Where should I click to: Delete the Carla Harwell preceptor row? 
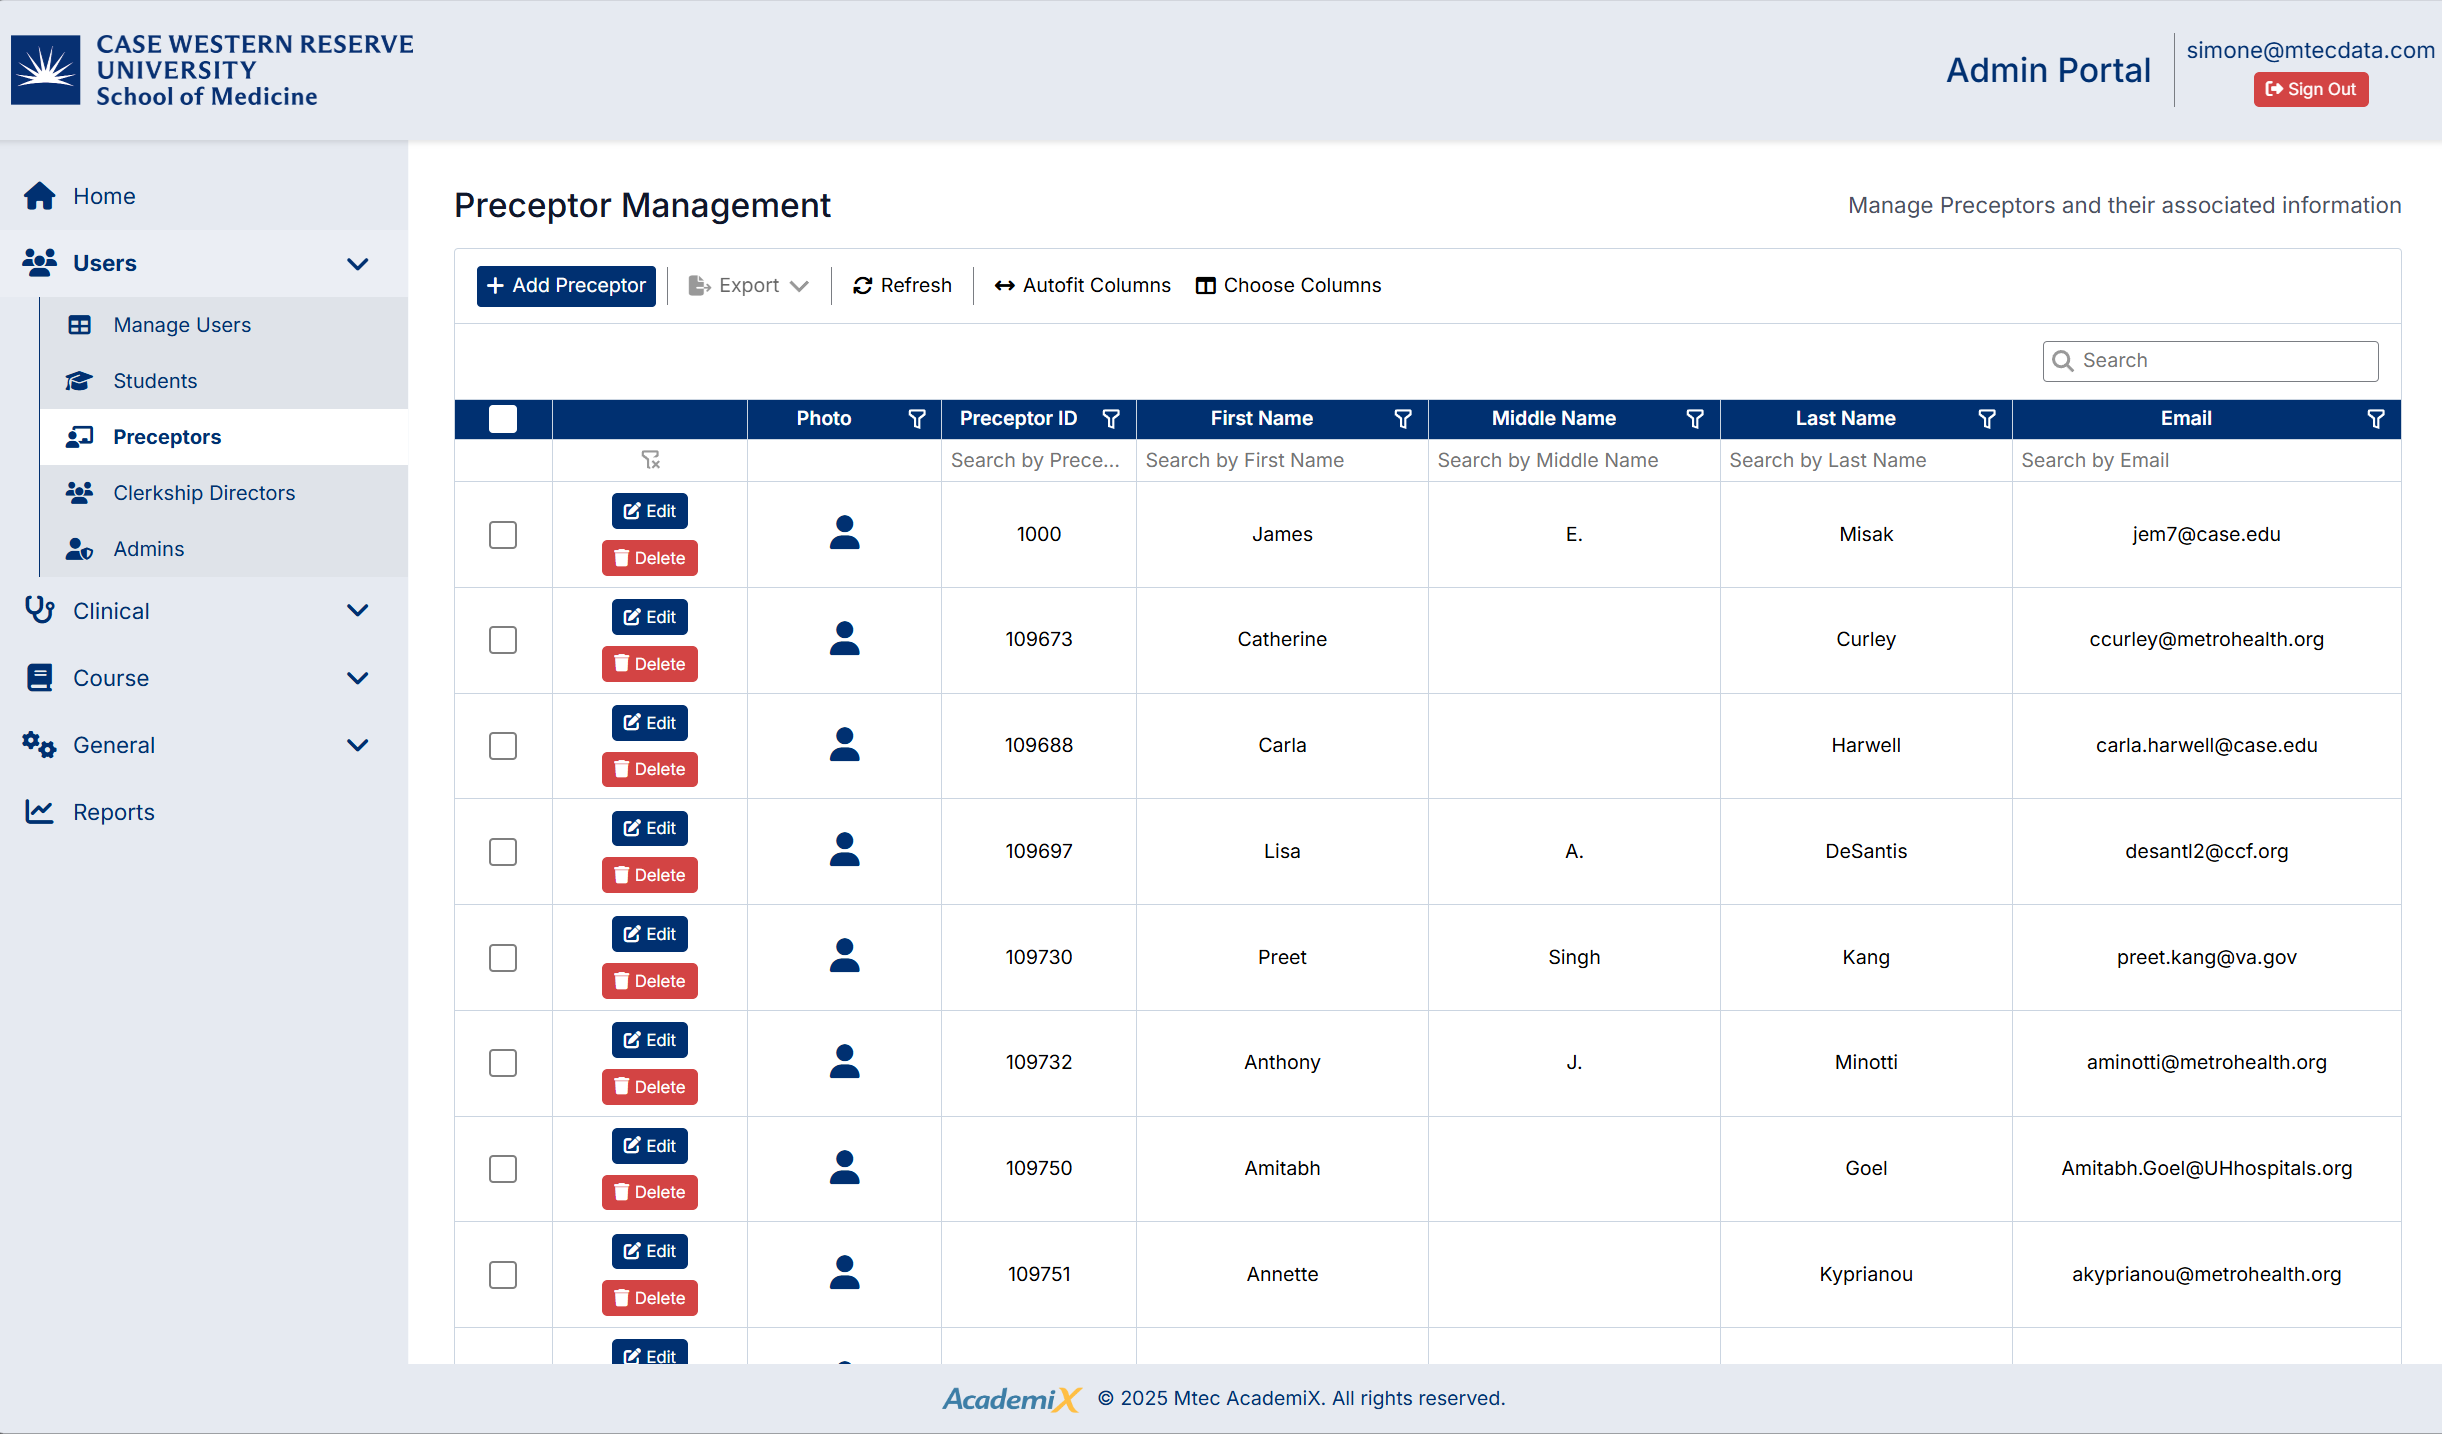click(650, 769)
